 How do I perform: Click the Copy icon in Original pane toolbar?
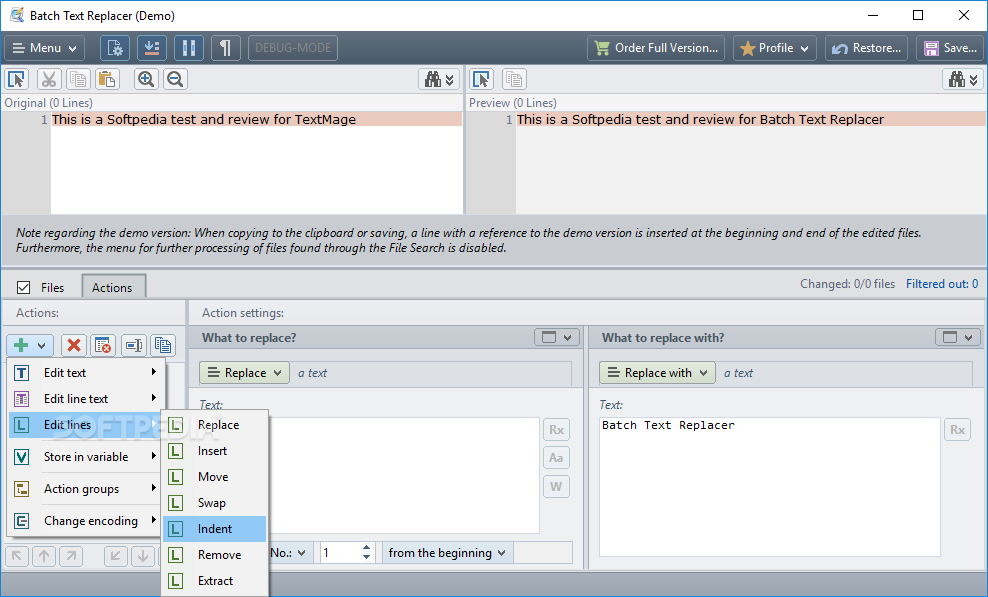click(x=78, y=79)
